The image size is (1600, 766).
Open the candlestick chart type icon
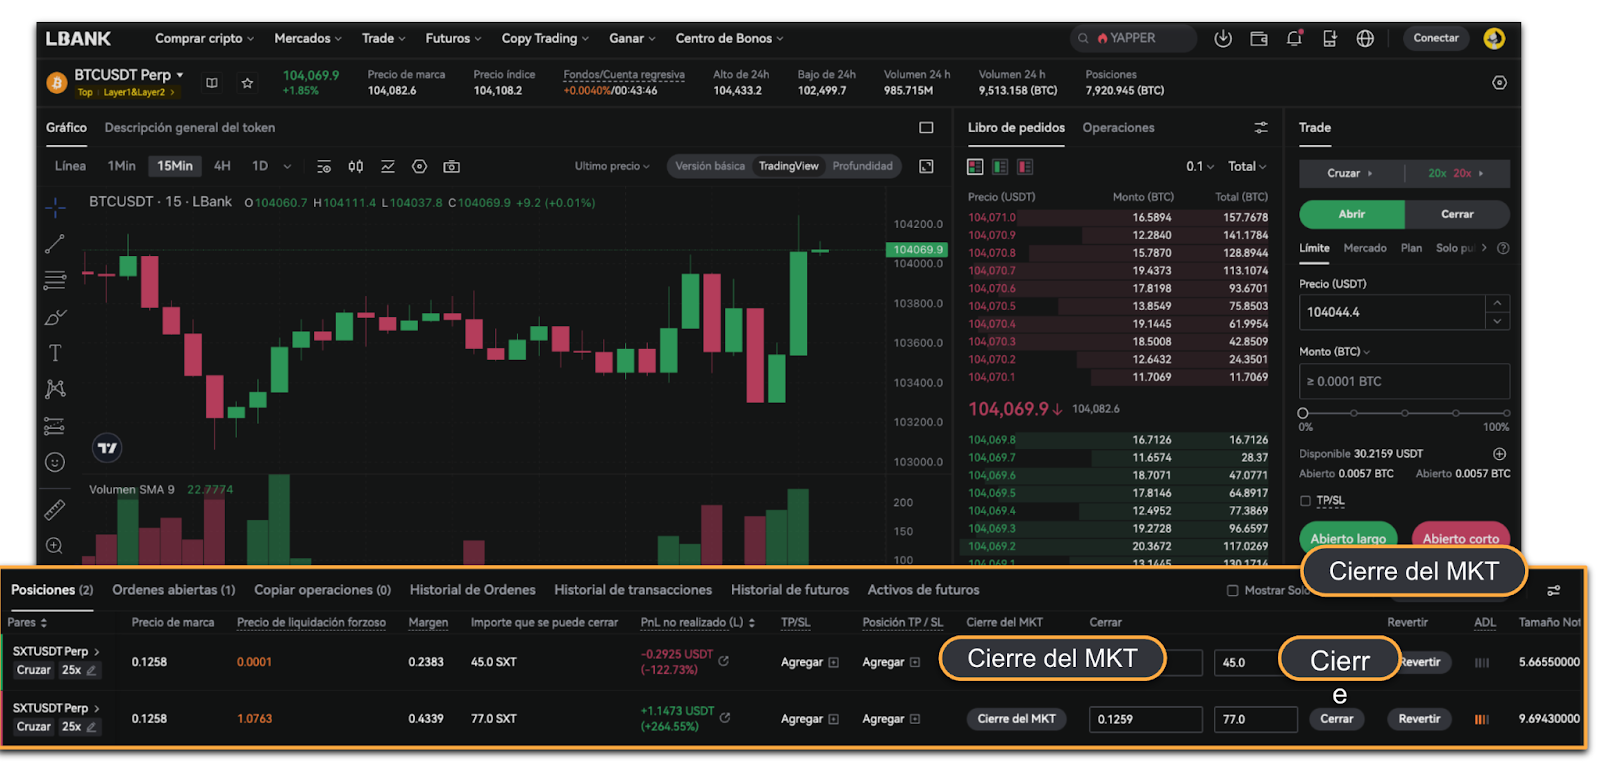click(355, 166)
